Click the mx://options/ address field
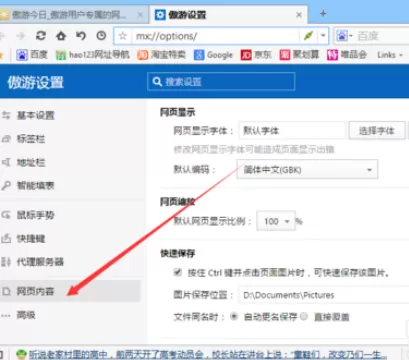Viewport: 409px width, 360px height. 216,36
